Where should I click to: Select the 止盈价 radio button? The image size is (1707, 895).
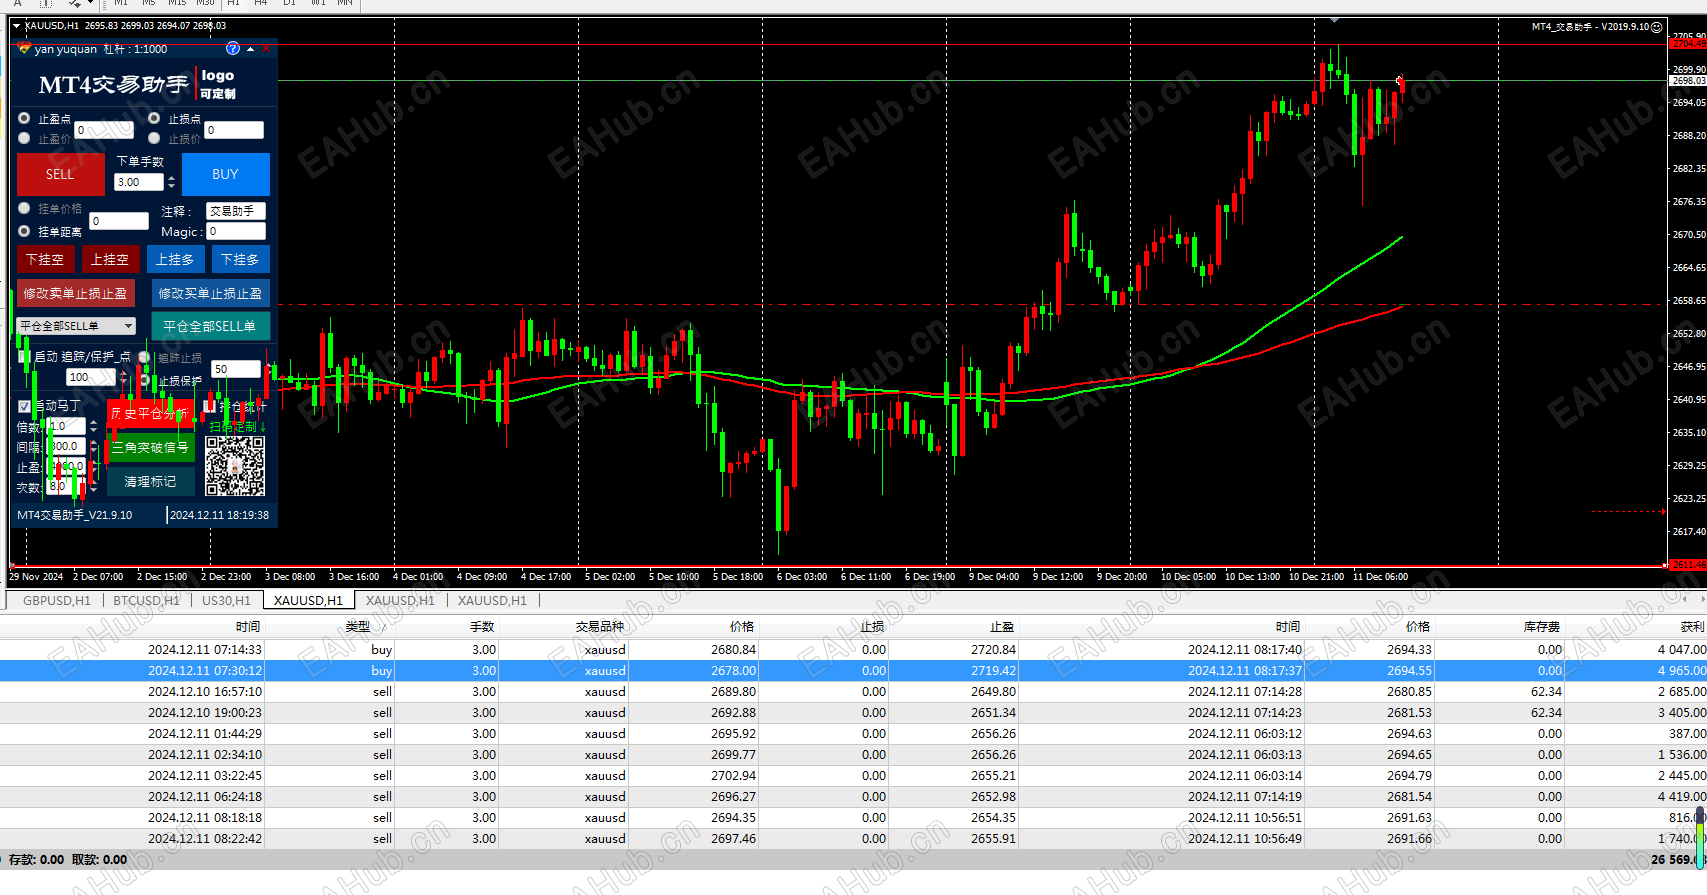coord(24,138)
